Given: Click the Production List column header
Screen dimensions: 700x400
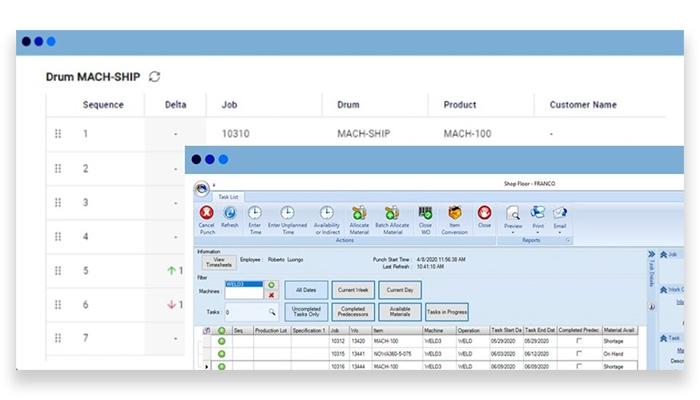Looking at the screenshot, I should tap(272, 330).
